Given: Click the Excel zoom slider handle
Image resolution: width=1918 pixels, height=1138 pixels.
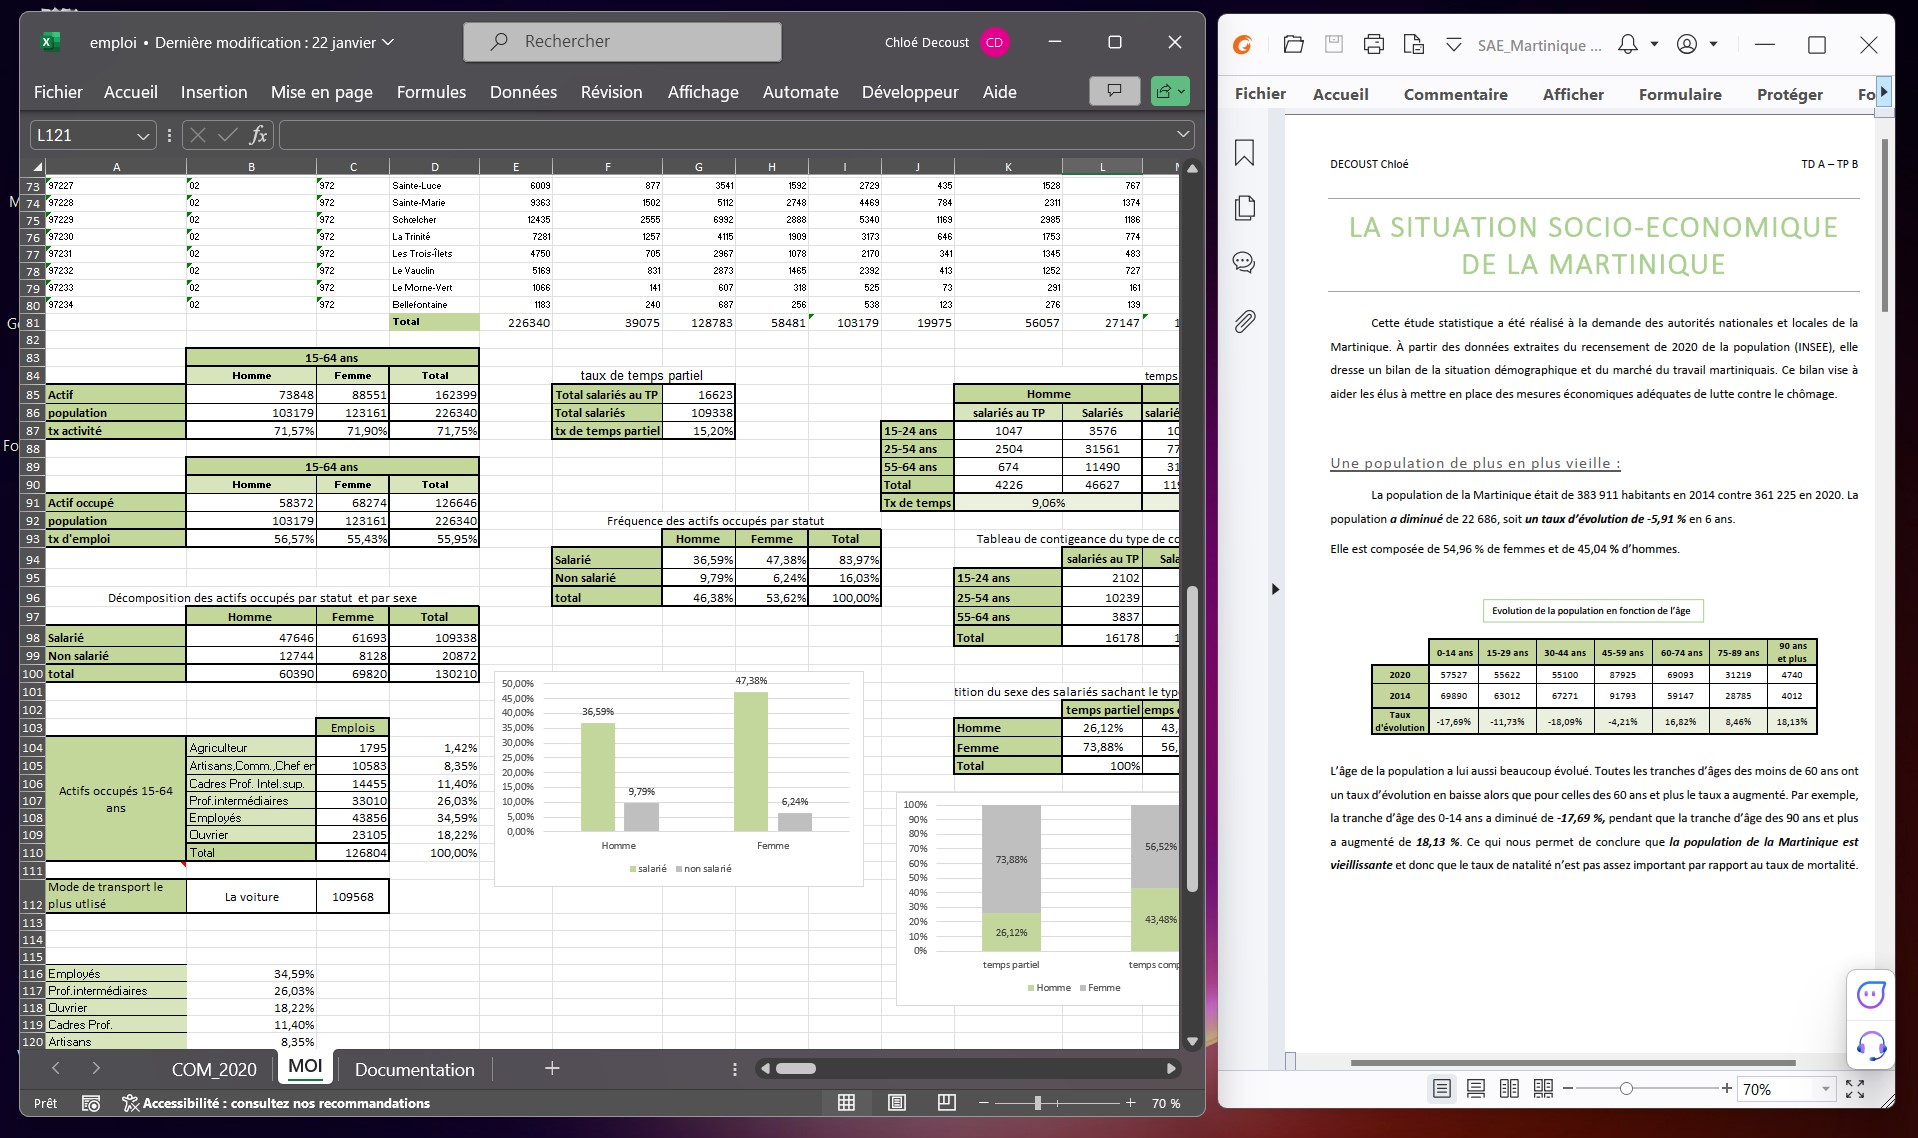Looking at the screenshot, I should click(1038, 1102).
